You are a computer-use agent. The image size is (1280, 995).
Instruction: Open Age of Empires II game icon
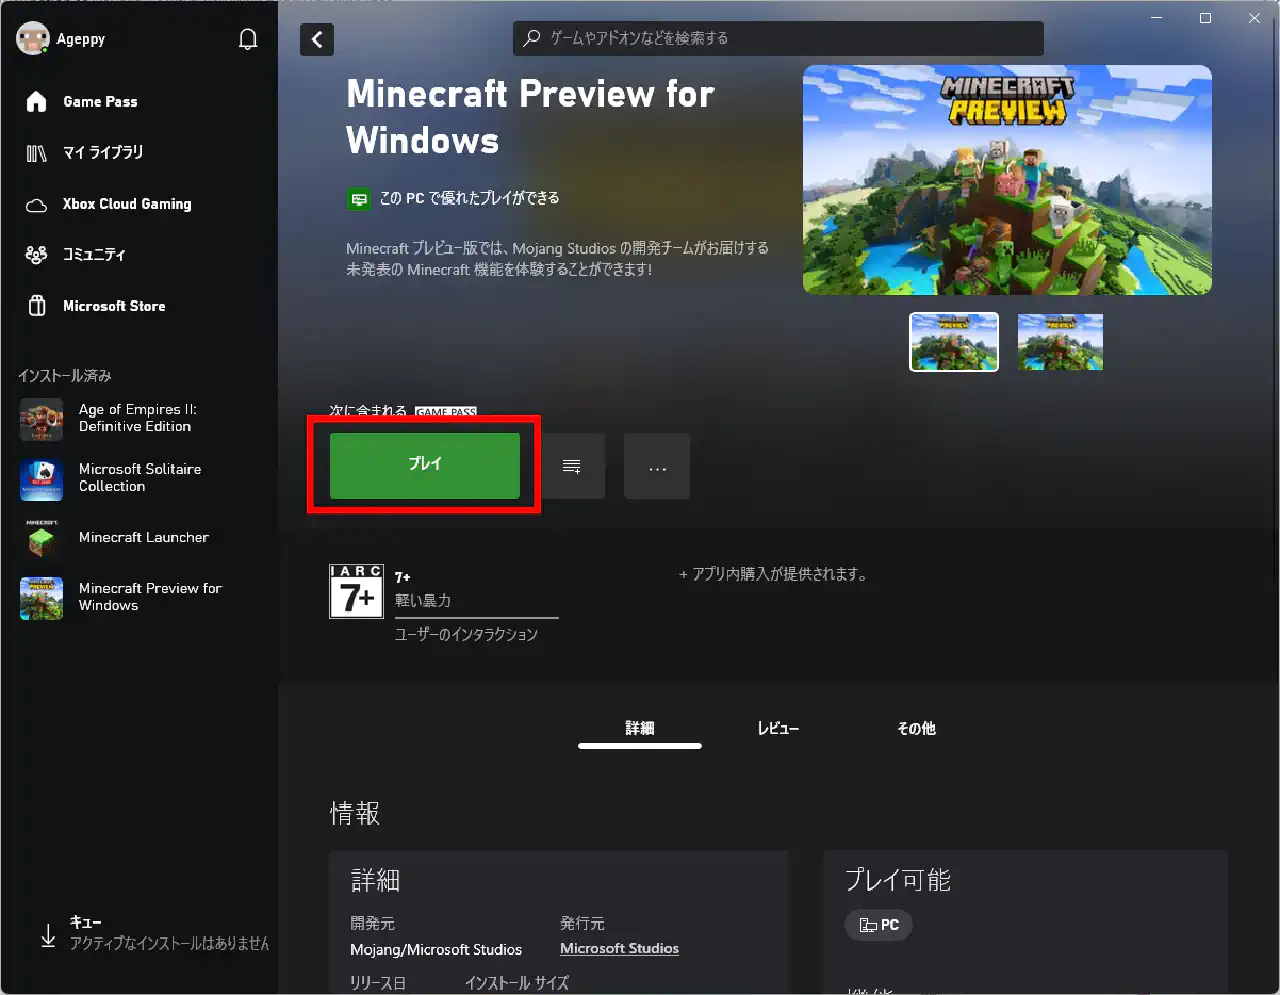(x=41, y=419)
